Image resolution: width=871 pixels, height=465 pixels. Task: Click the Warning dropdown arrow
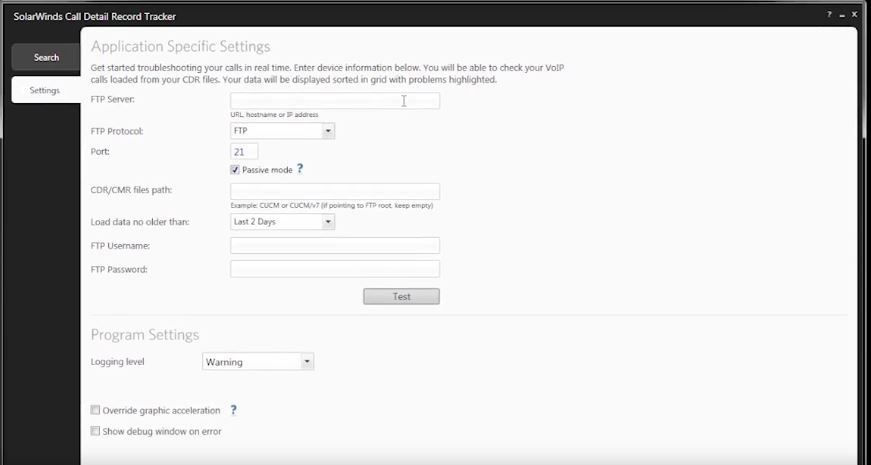[307, 362]
